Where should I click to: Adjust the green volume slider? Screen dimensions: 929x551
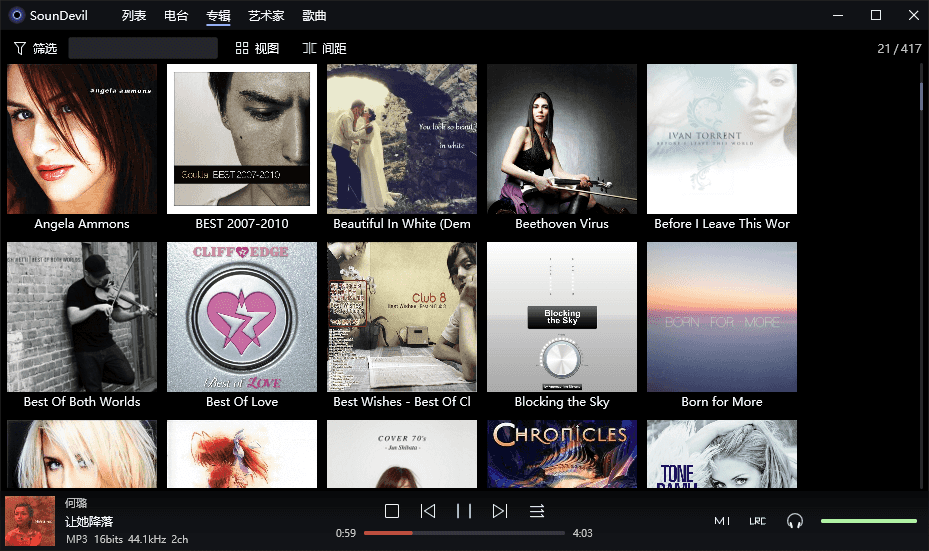pos(869,521)
